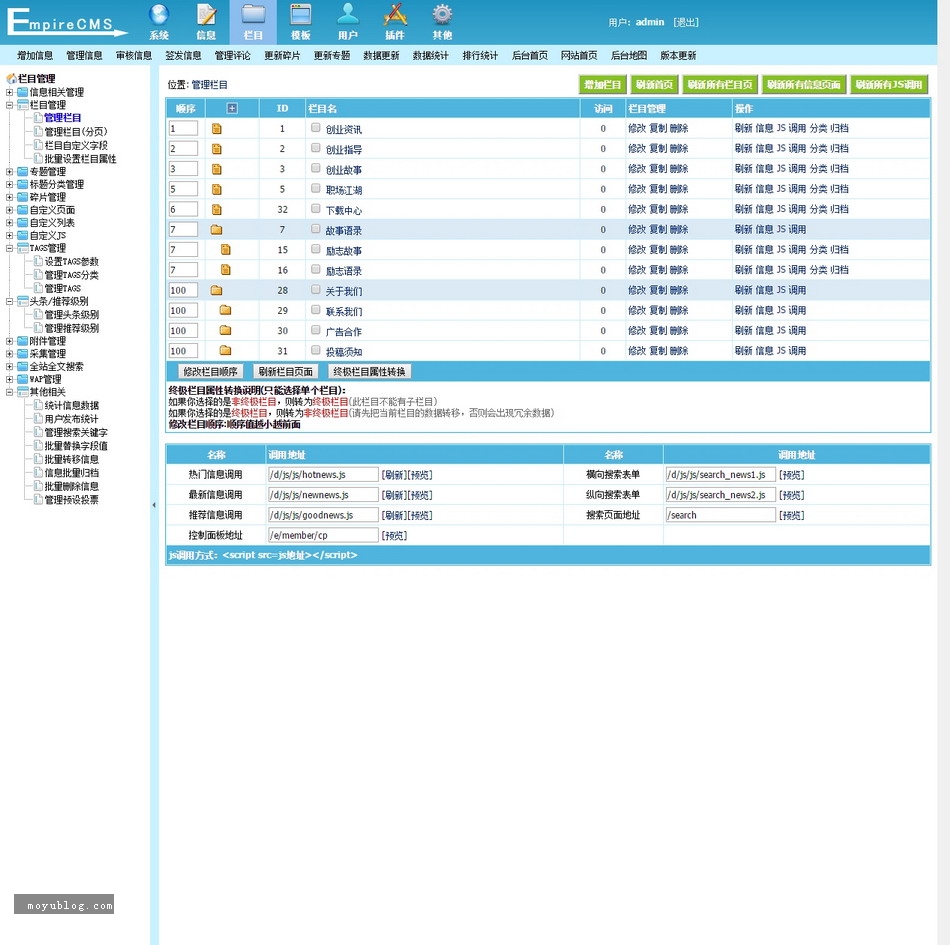The height and width of the screenshot is (945, 950).
Task: Check the 创业指导 column checkbox
Action: 316,147
